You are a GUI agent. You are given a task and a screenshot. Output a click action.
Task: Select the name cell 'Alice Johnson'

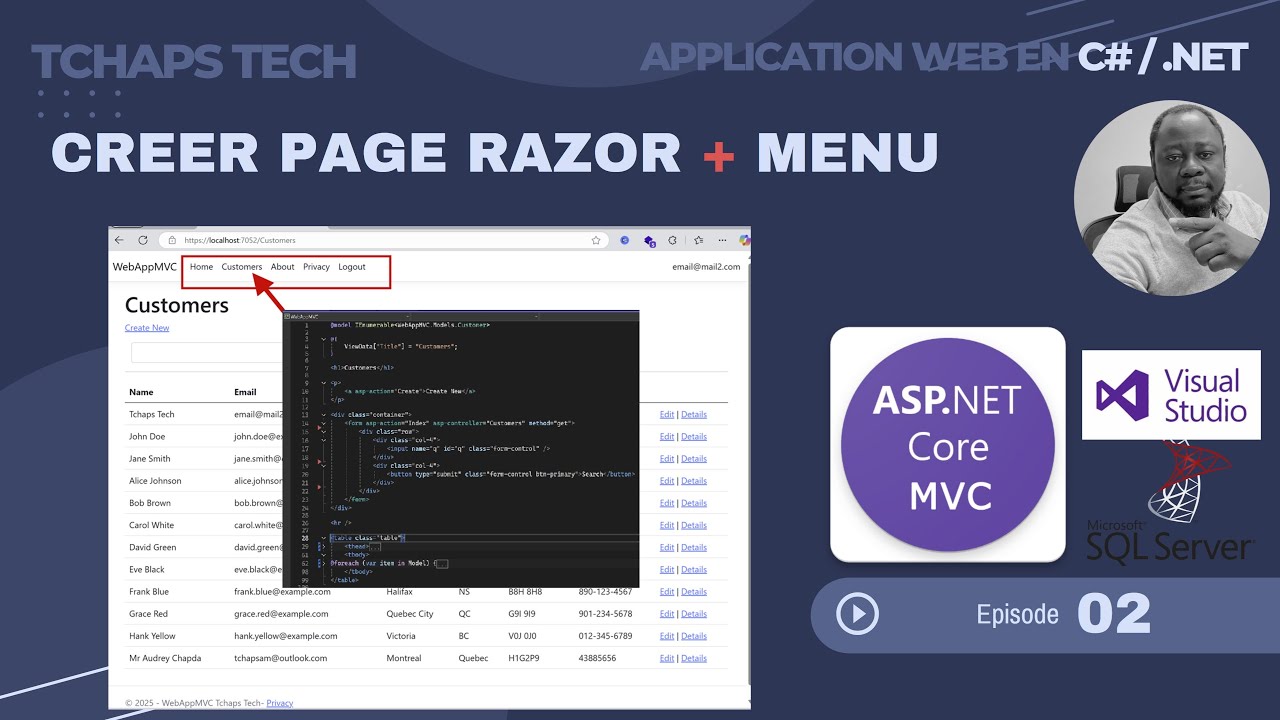[x=155, y=481]
